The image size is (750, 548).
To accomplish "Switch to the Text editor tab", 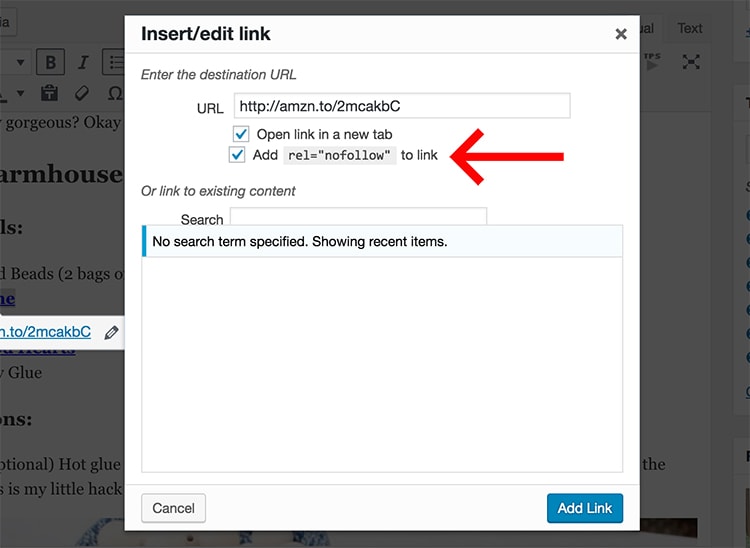I will (x=690, y=29).
